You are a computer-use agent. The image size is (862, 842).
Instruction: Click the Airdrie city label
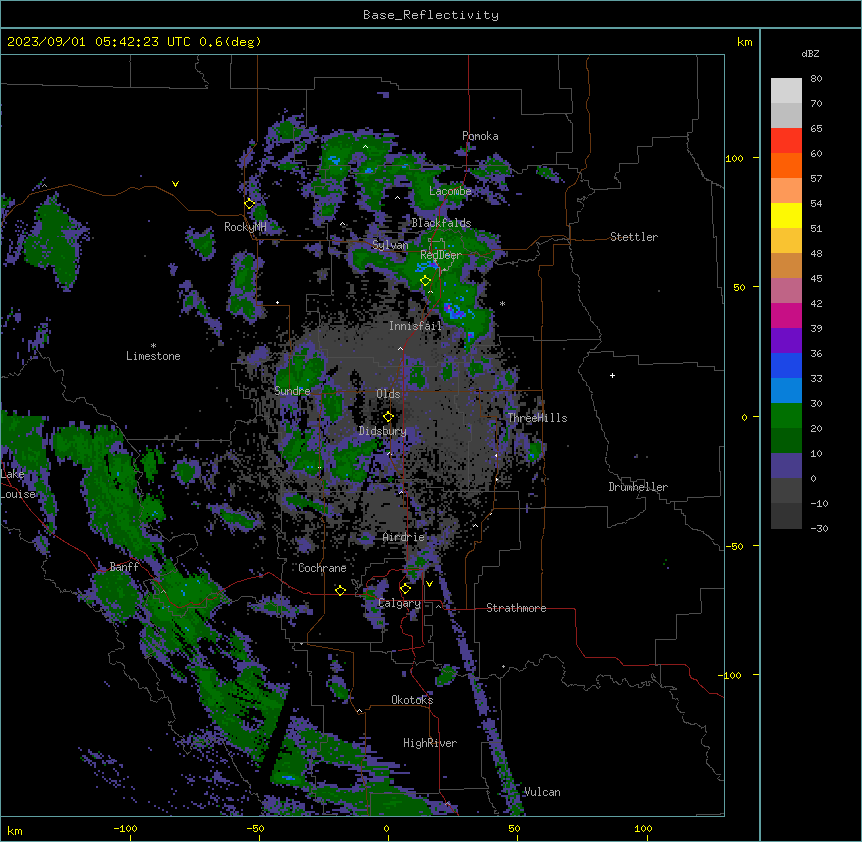(x=404, y=537)
